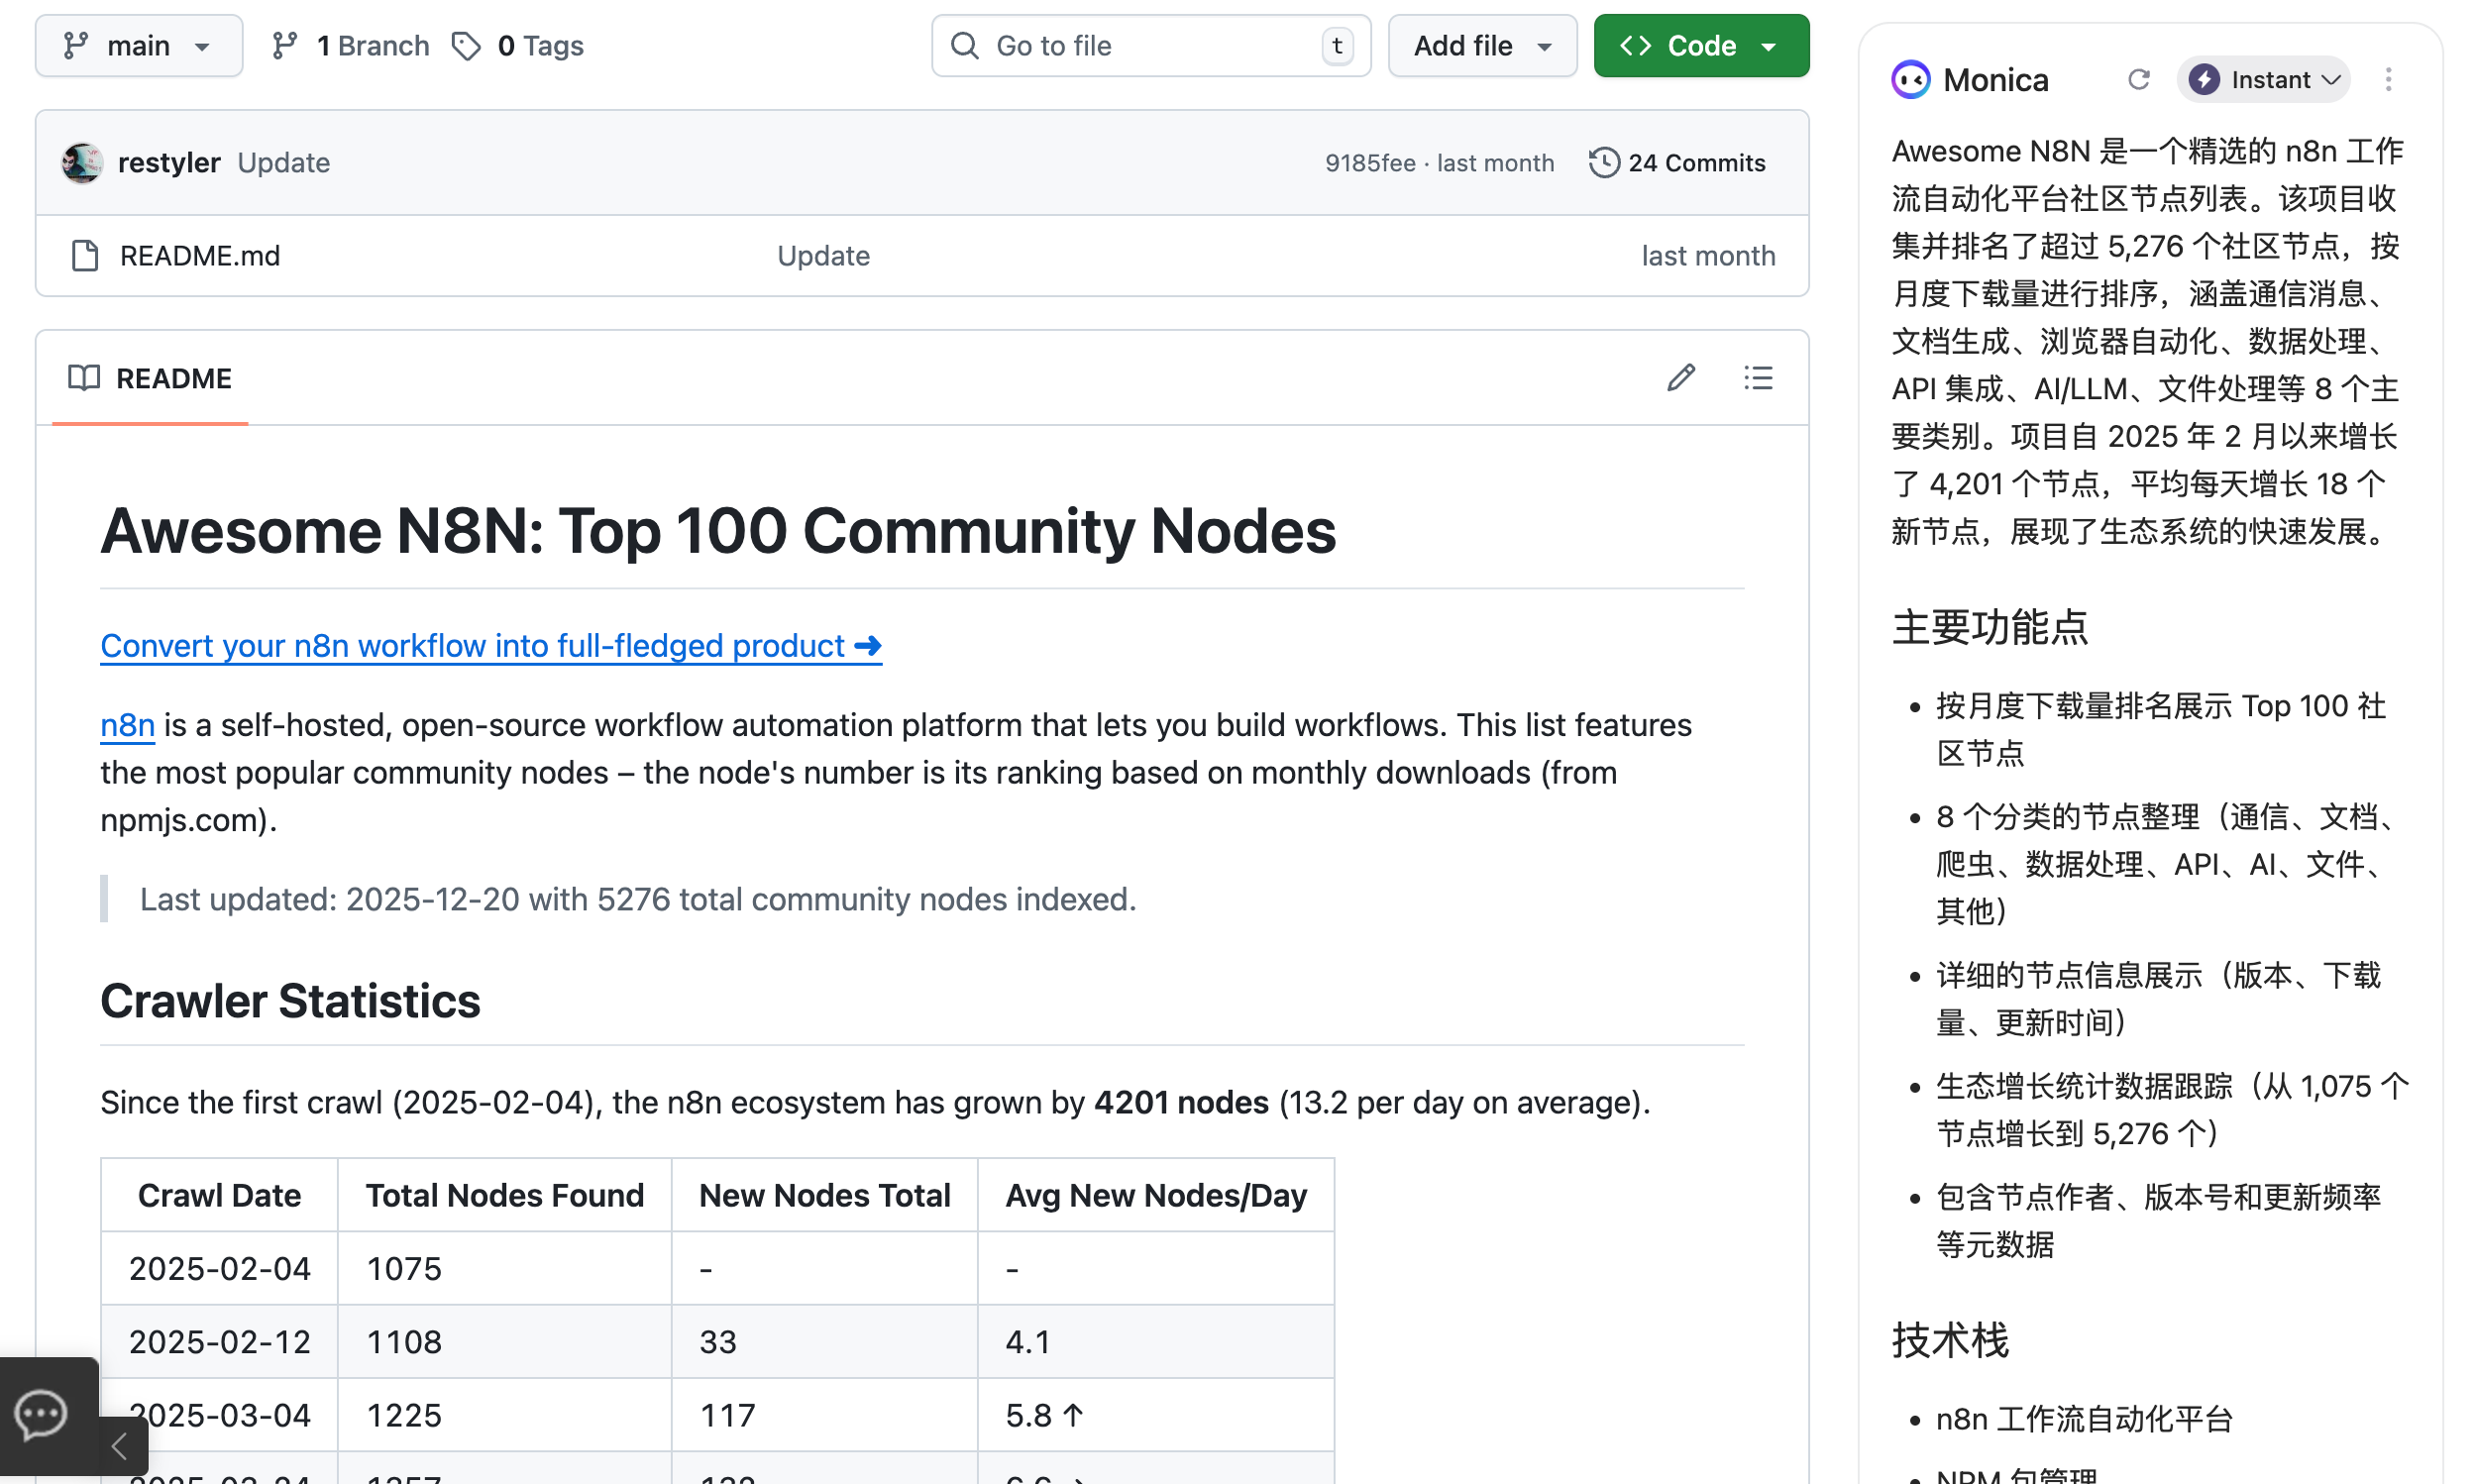2475x1484 pixels.
Task: Open Monica three-dot options menu
Action: click(x=2387, y=80)
